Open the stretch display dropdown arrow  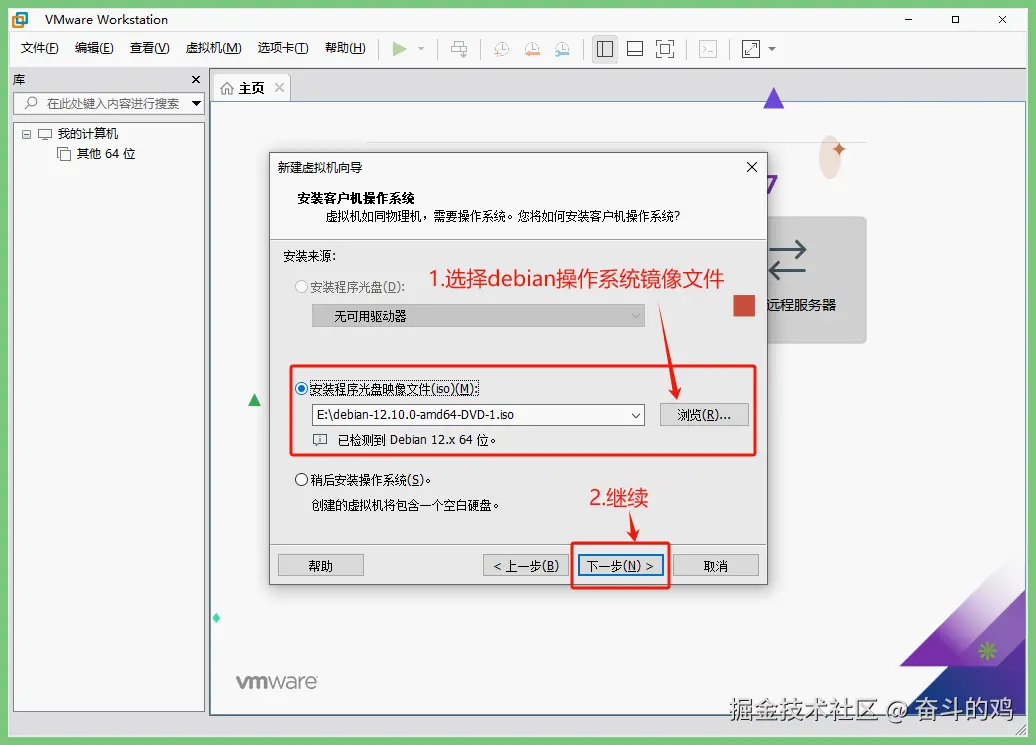pyautogui.click(x=772, y=49)
